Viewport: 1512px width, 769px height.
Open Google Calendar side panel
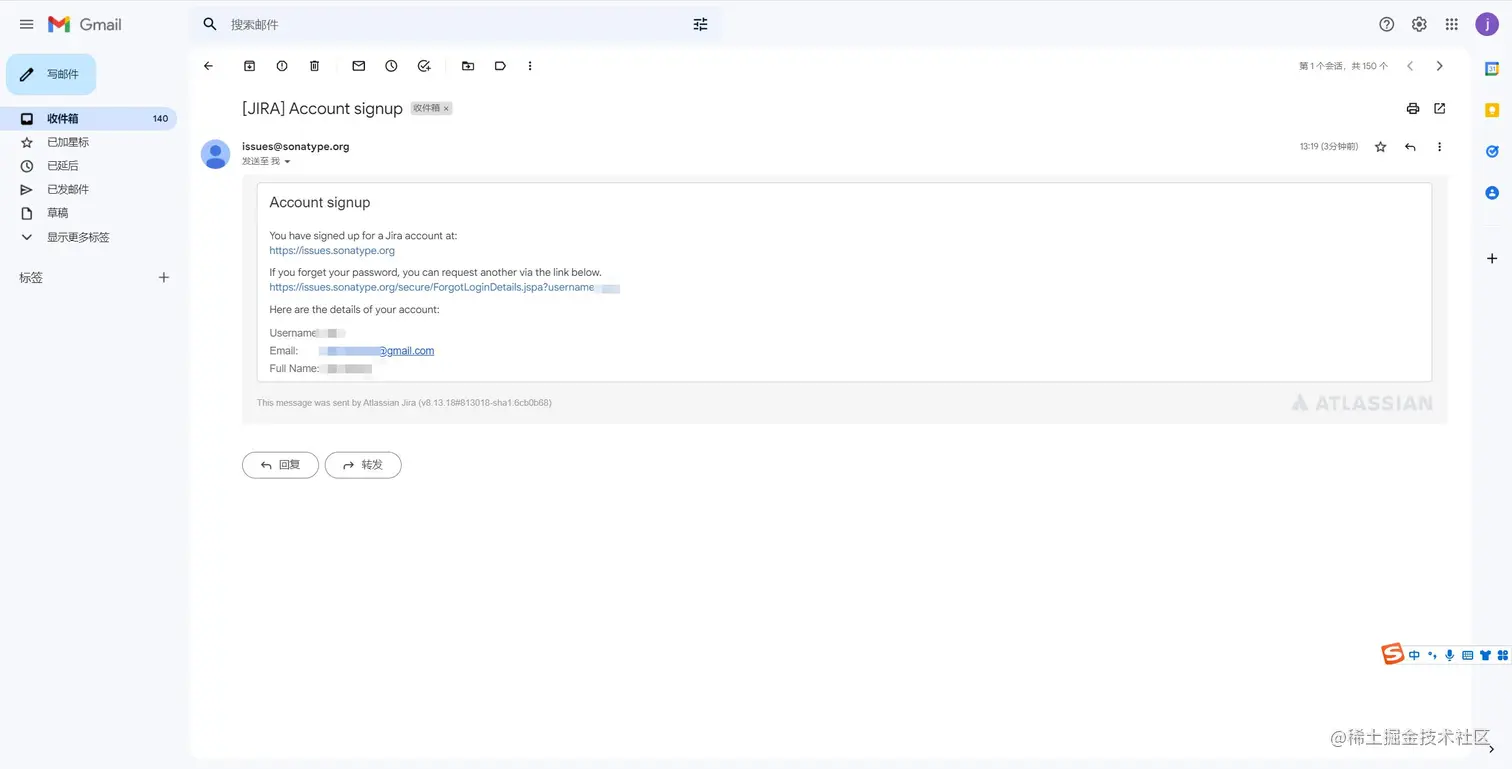(1492, 69)
